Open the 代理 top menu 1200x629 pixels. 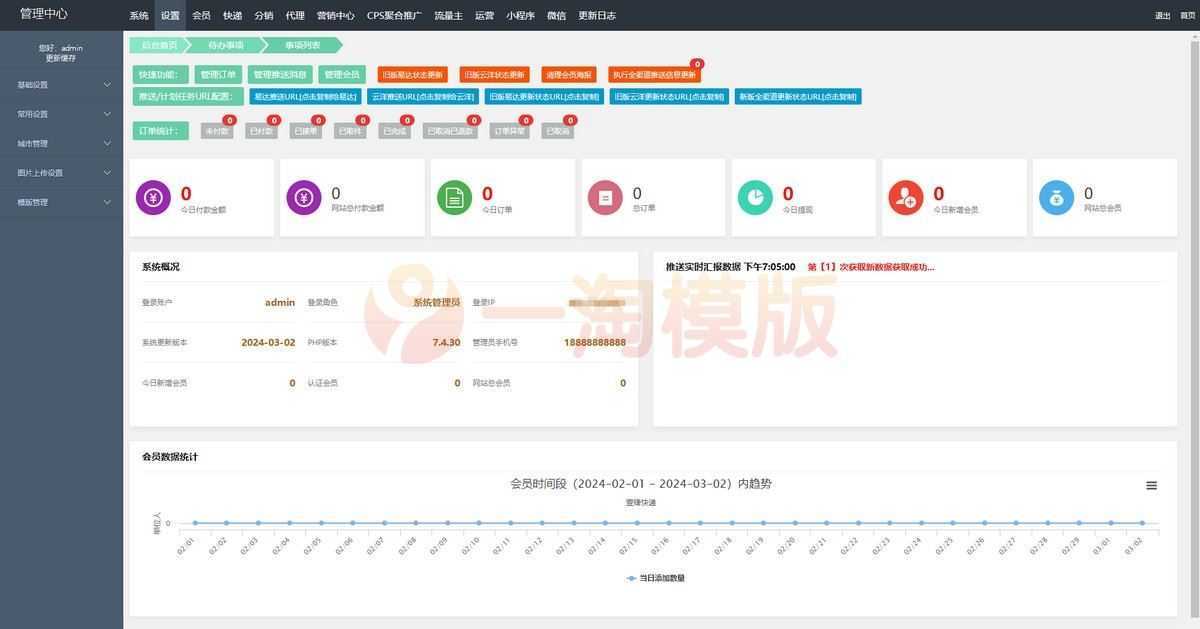294,15
